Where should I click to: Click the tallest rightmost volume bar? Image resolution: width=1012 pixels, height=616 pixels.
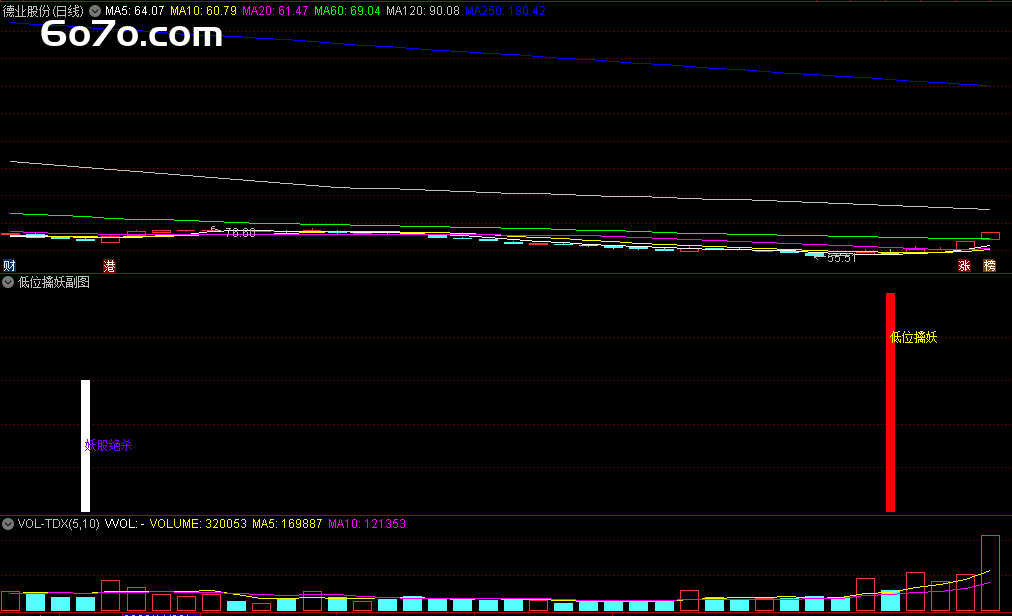pos(990,573)
